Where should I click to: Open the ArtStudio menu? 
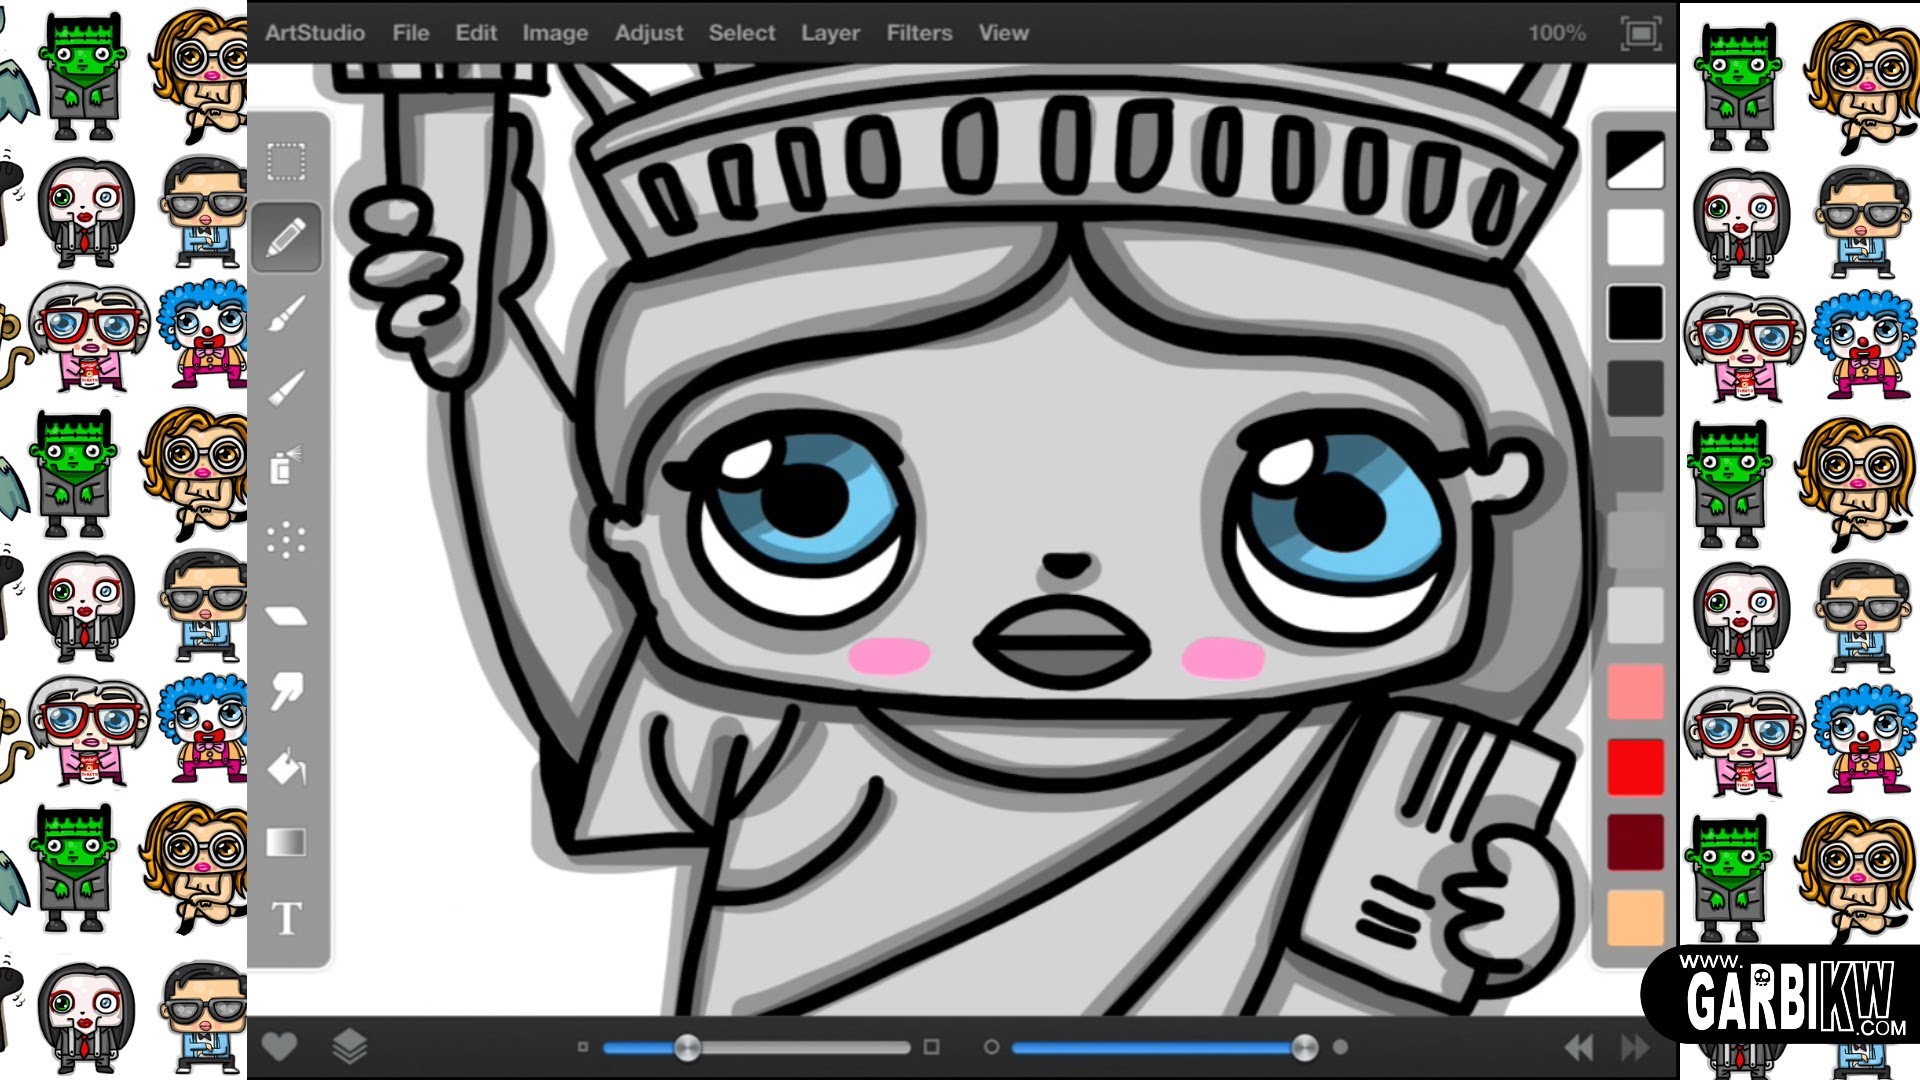315,32
